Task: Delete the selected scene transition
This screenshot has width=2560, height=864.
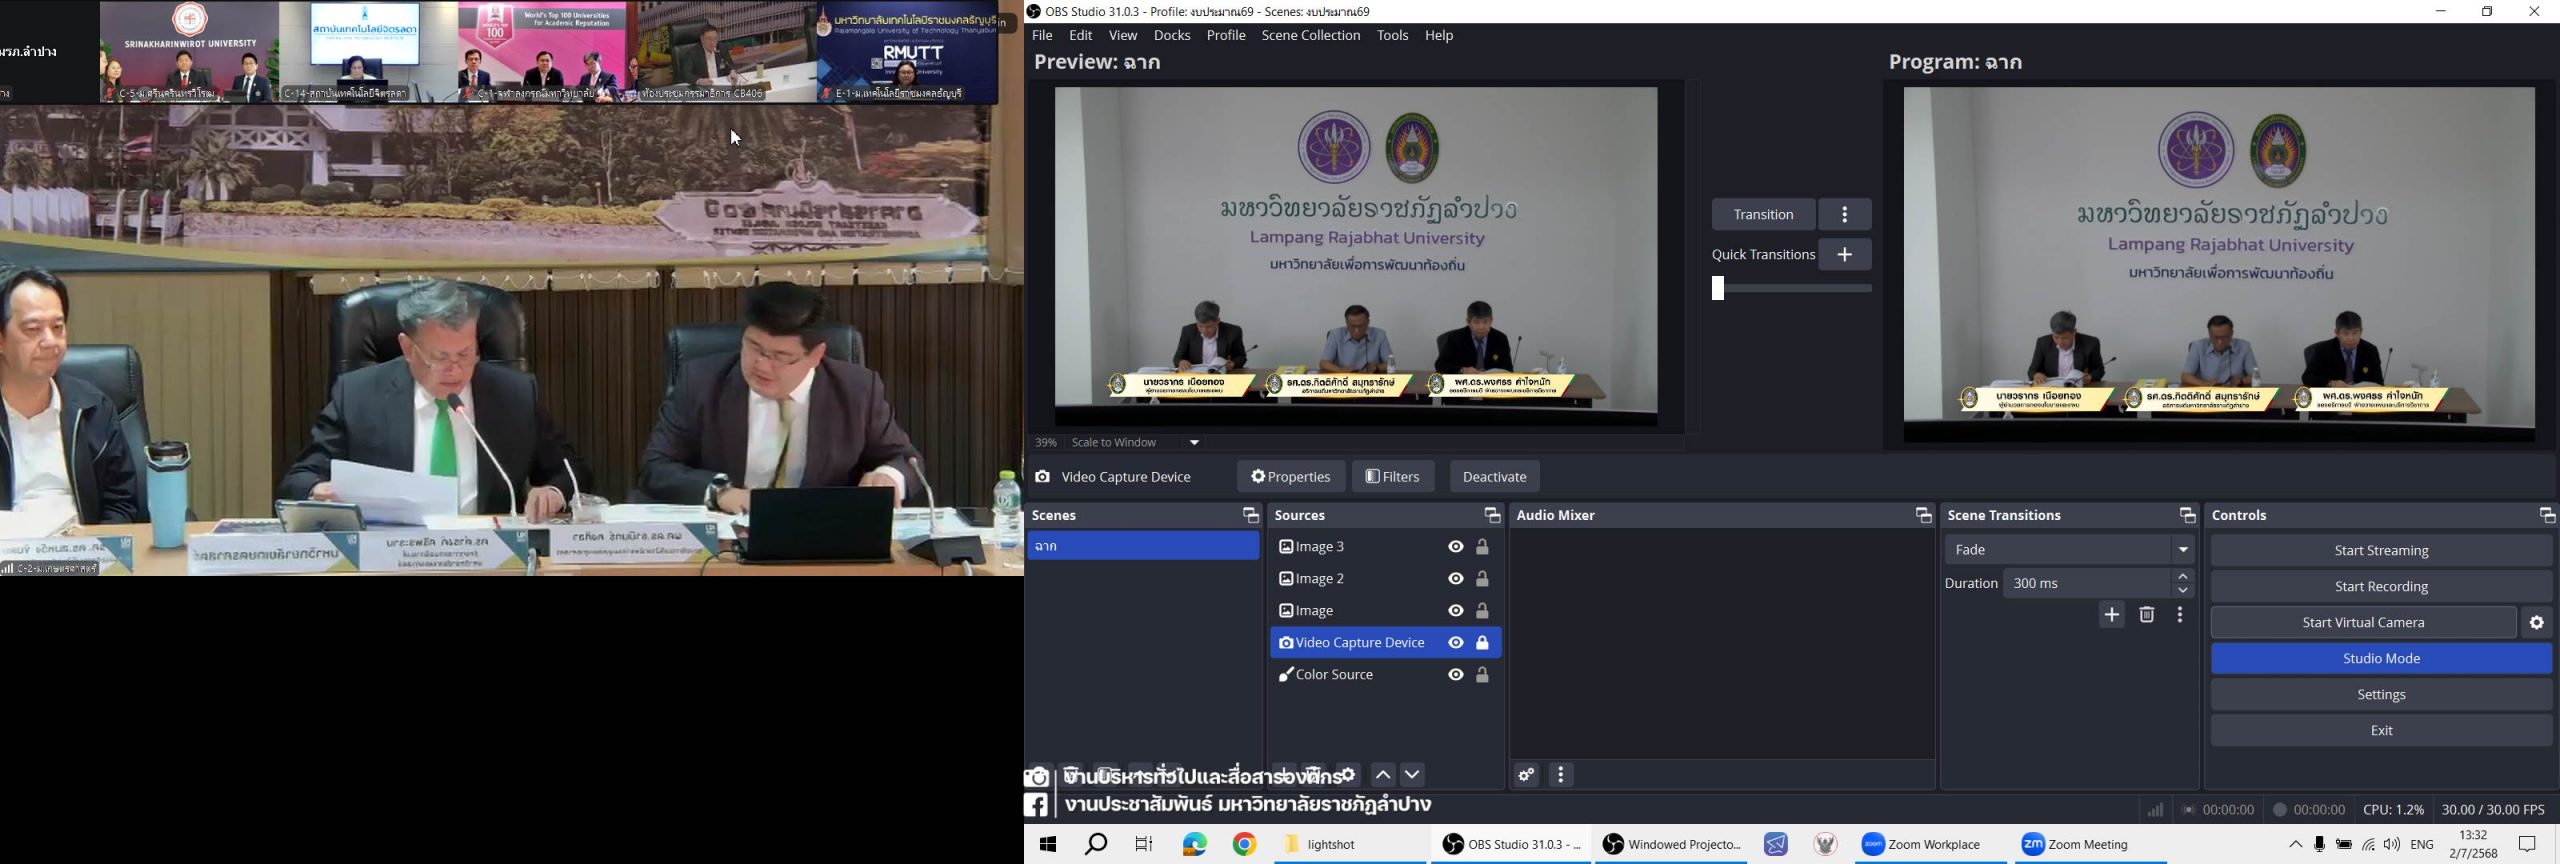Action: (2146, 615)
